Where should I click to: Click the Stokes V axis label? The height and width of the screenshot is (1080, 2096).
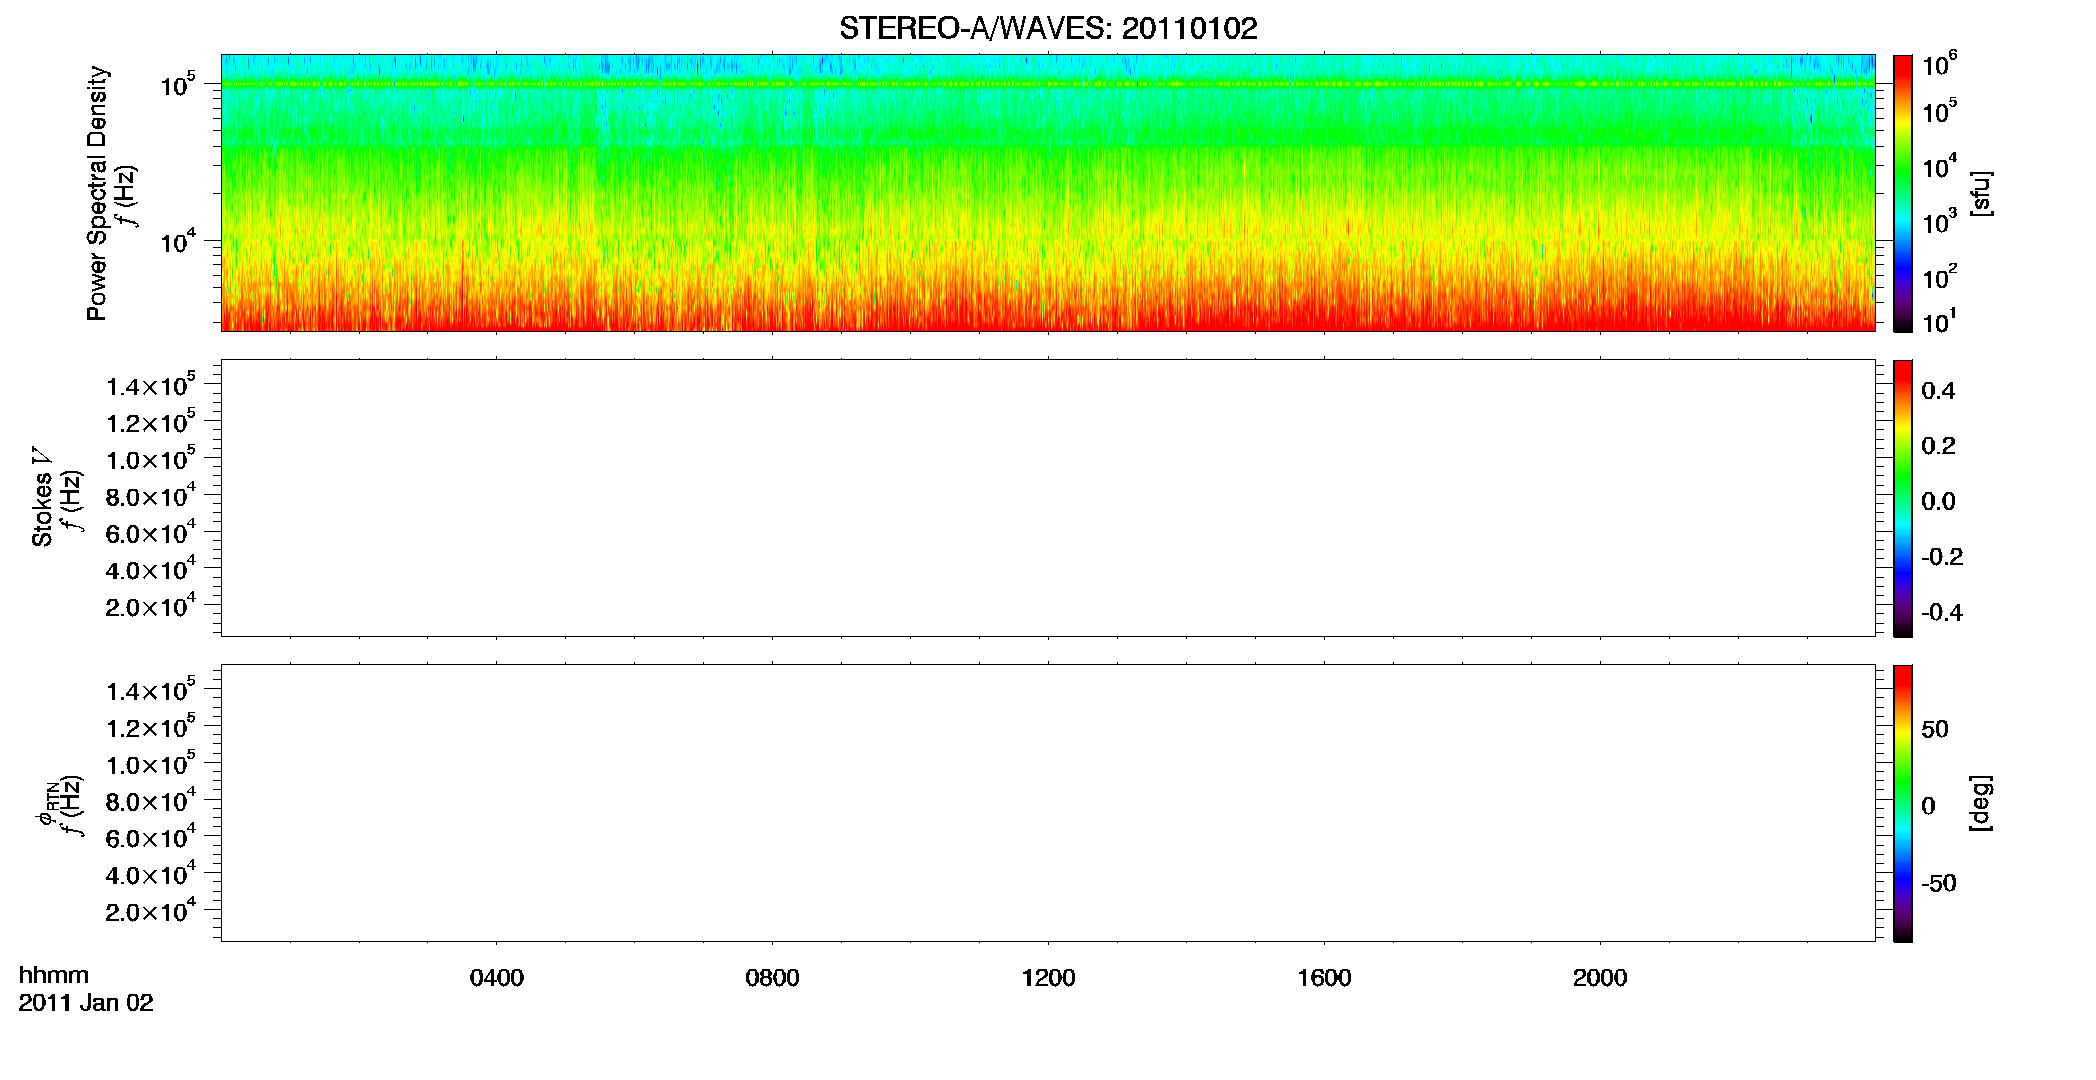42,497
